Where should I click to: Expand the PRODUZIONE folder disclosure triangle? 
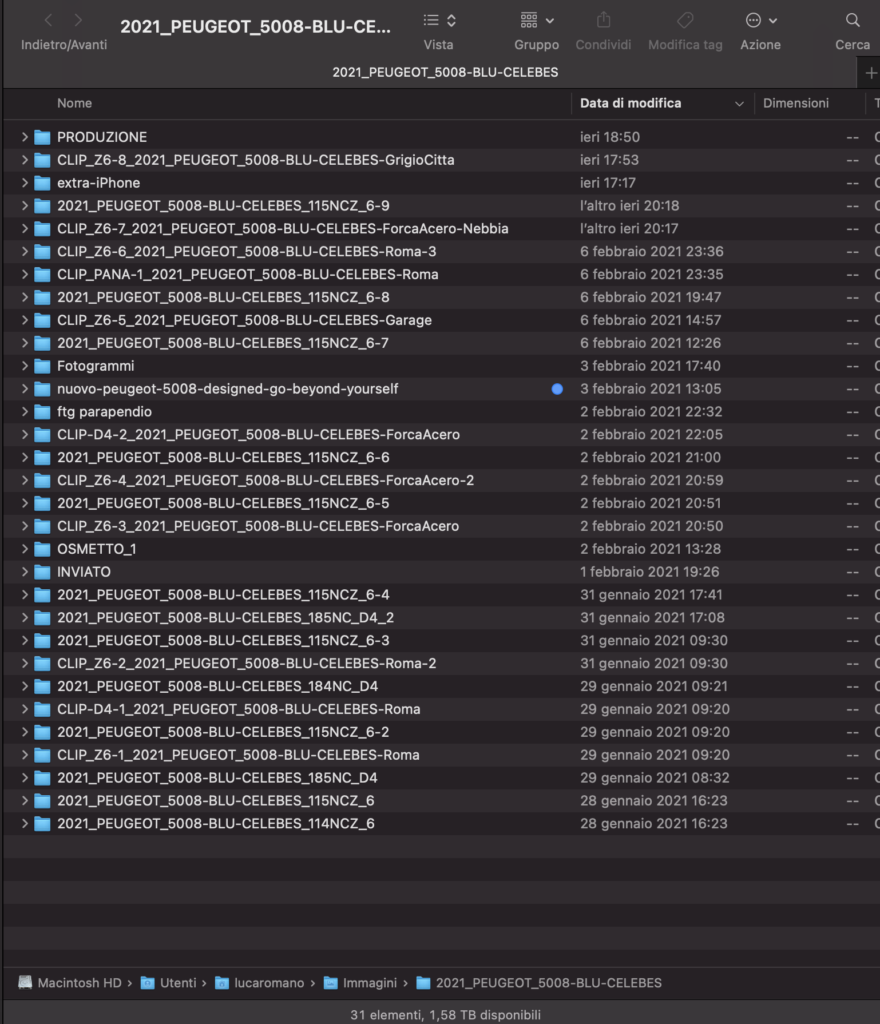coord(24,137)
